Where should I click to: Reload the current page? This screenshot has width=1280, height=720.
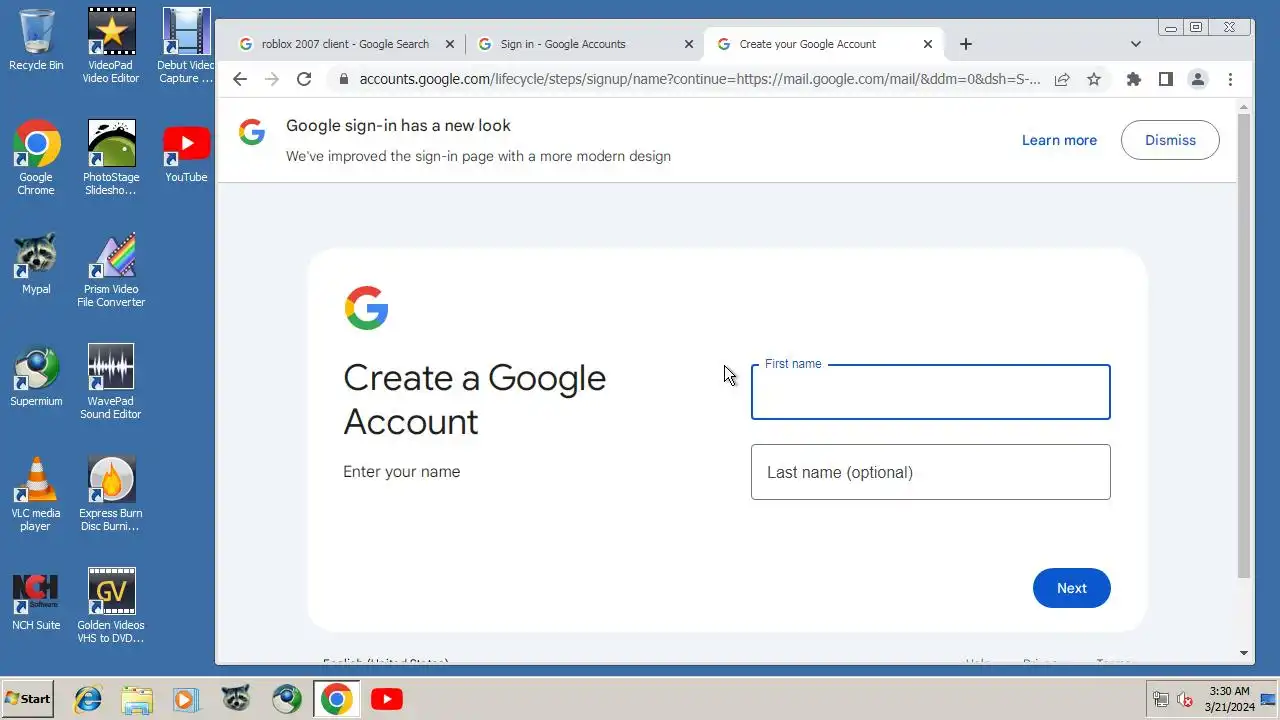(304, 79)
